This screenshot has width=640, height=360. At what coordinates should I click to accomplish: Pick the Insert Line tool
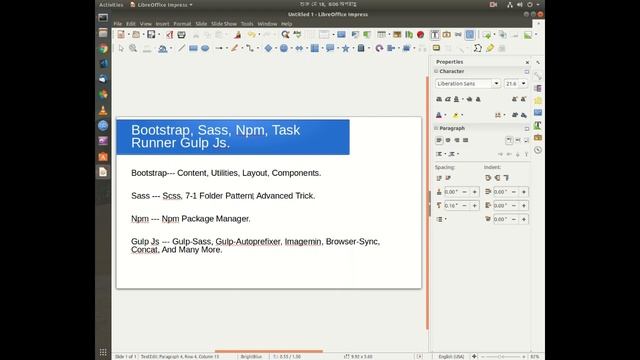coord(182,48)
